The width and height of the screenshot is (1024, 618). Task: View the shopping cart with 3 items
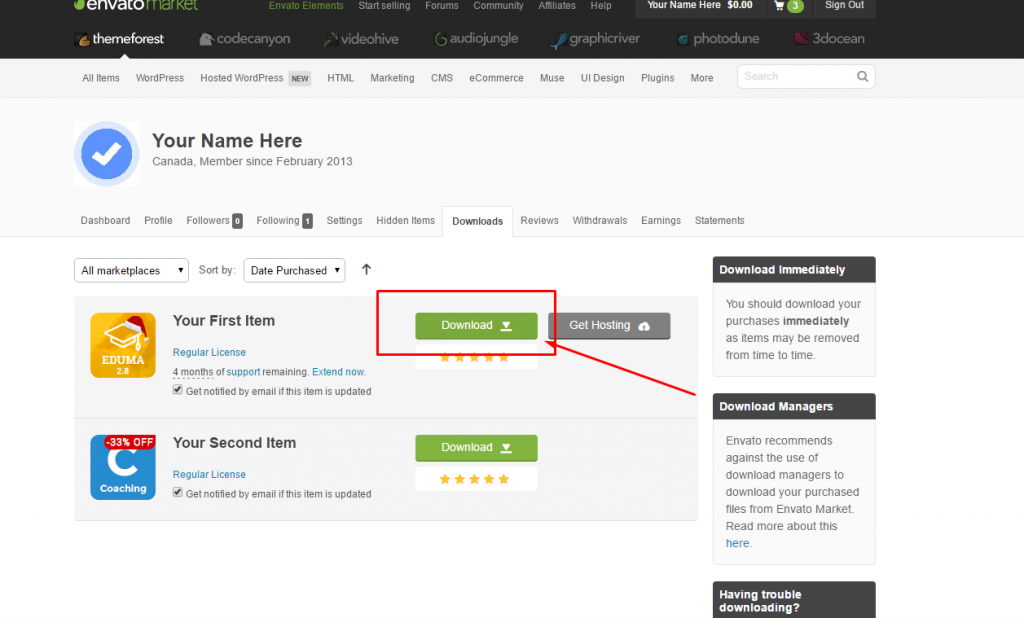point(789,6)
